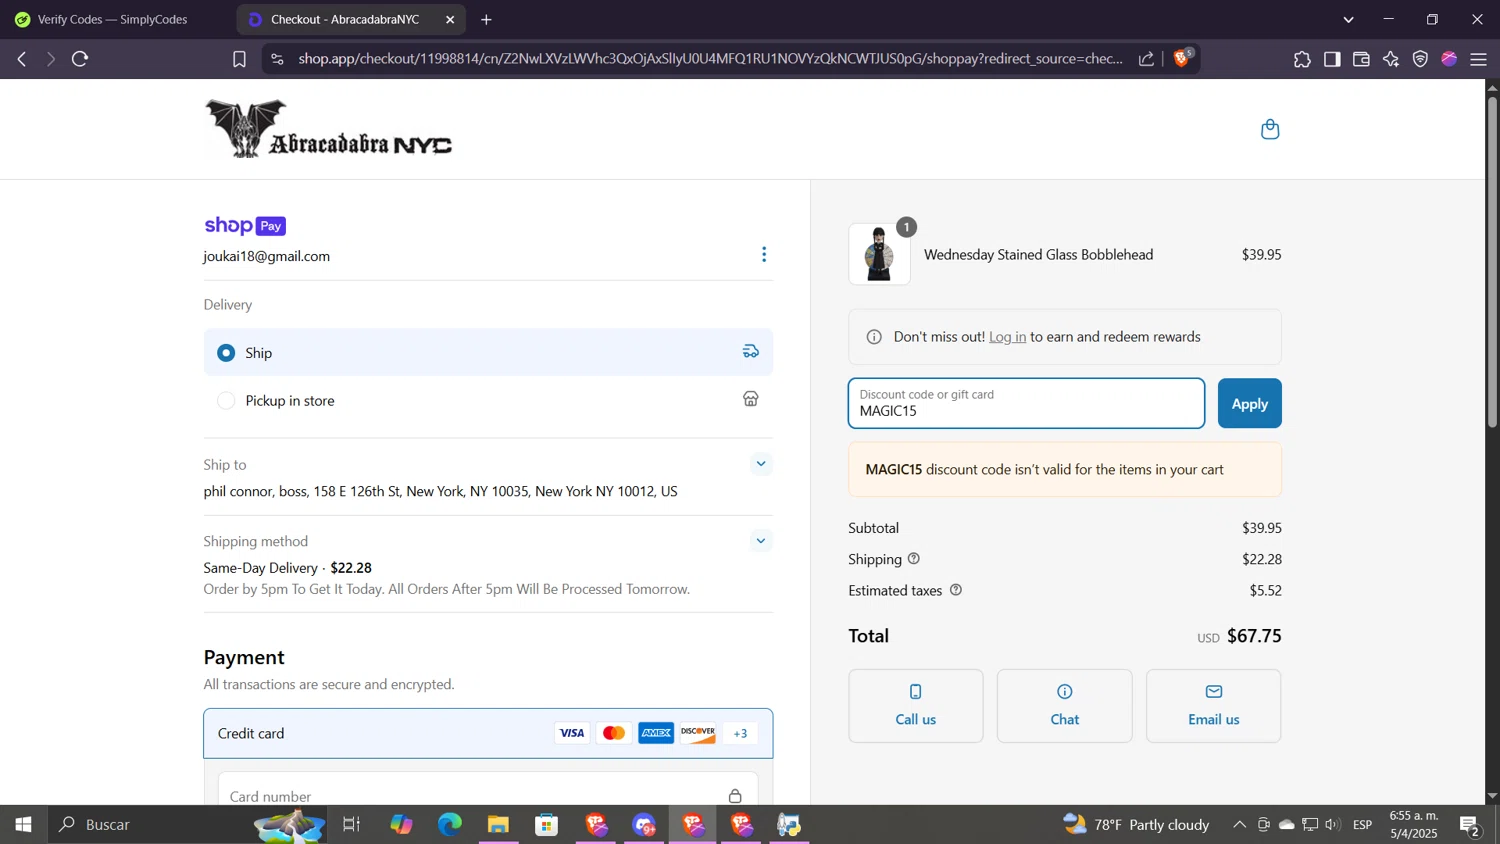Expand the Ship to address chevron

click(761, 464)
